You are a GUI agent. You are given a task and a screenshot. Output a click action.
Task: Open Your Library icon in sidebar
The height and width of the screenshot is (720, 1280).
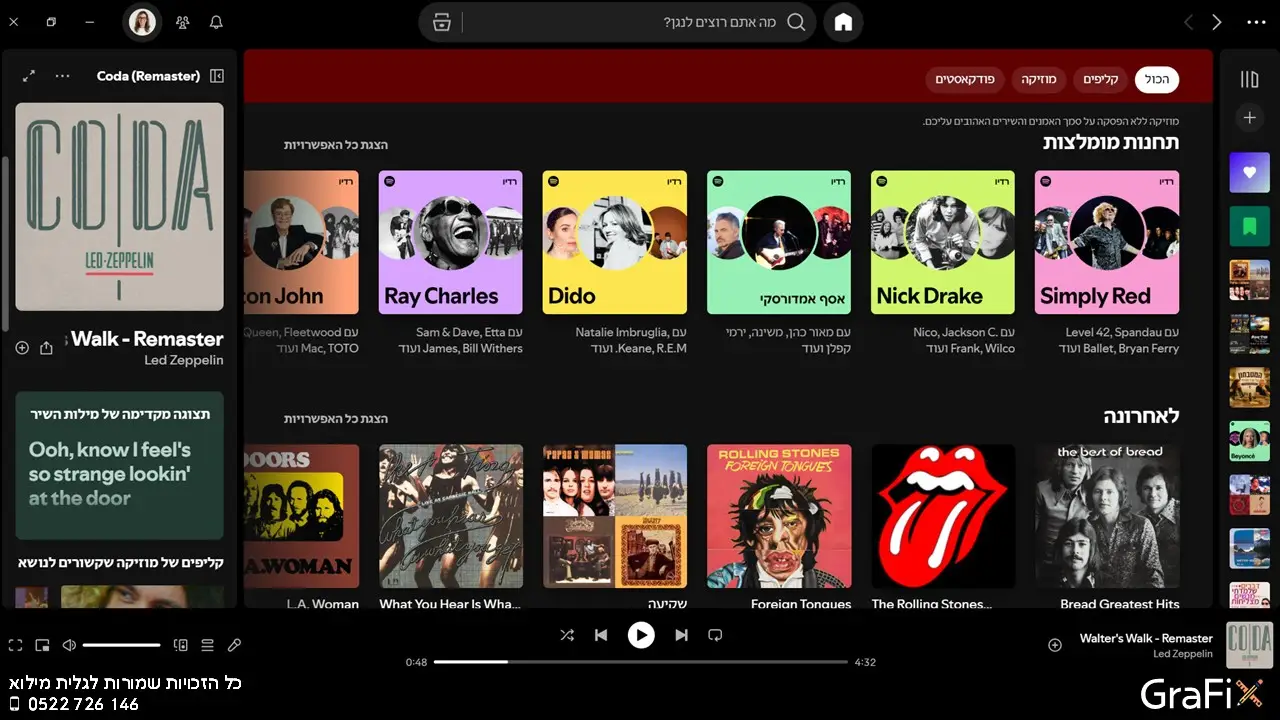coord(1249,79)
